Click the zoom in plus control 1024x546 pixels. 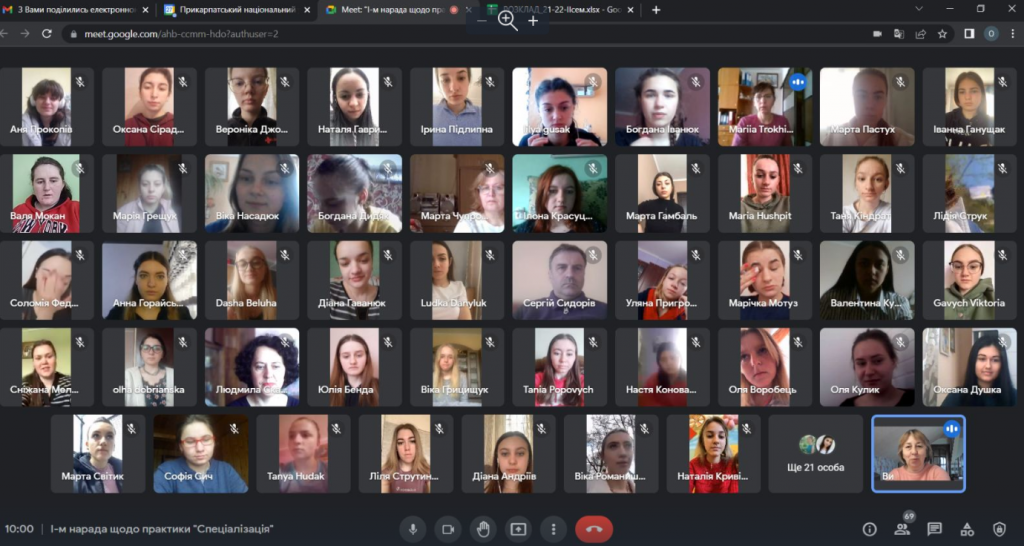click(x=533, y=21)
